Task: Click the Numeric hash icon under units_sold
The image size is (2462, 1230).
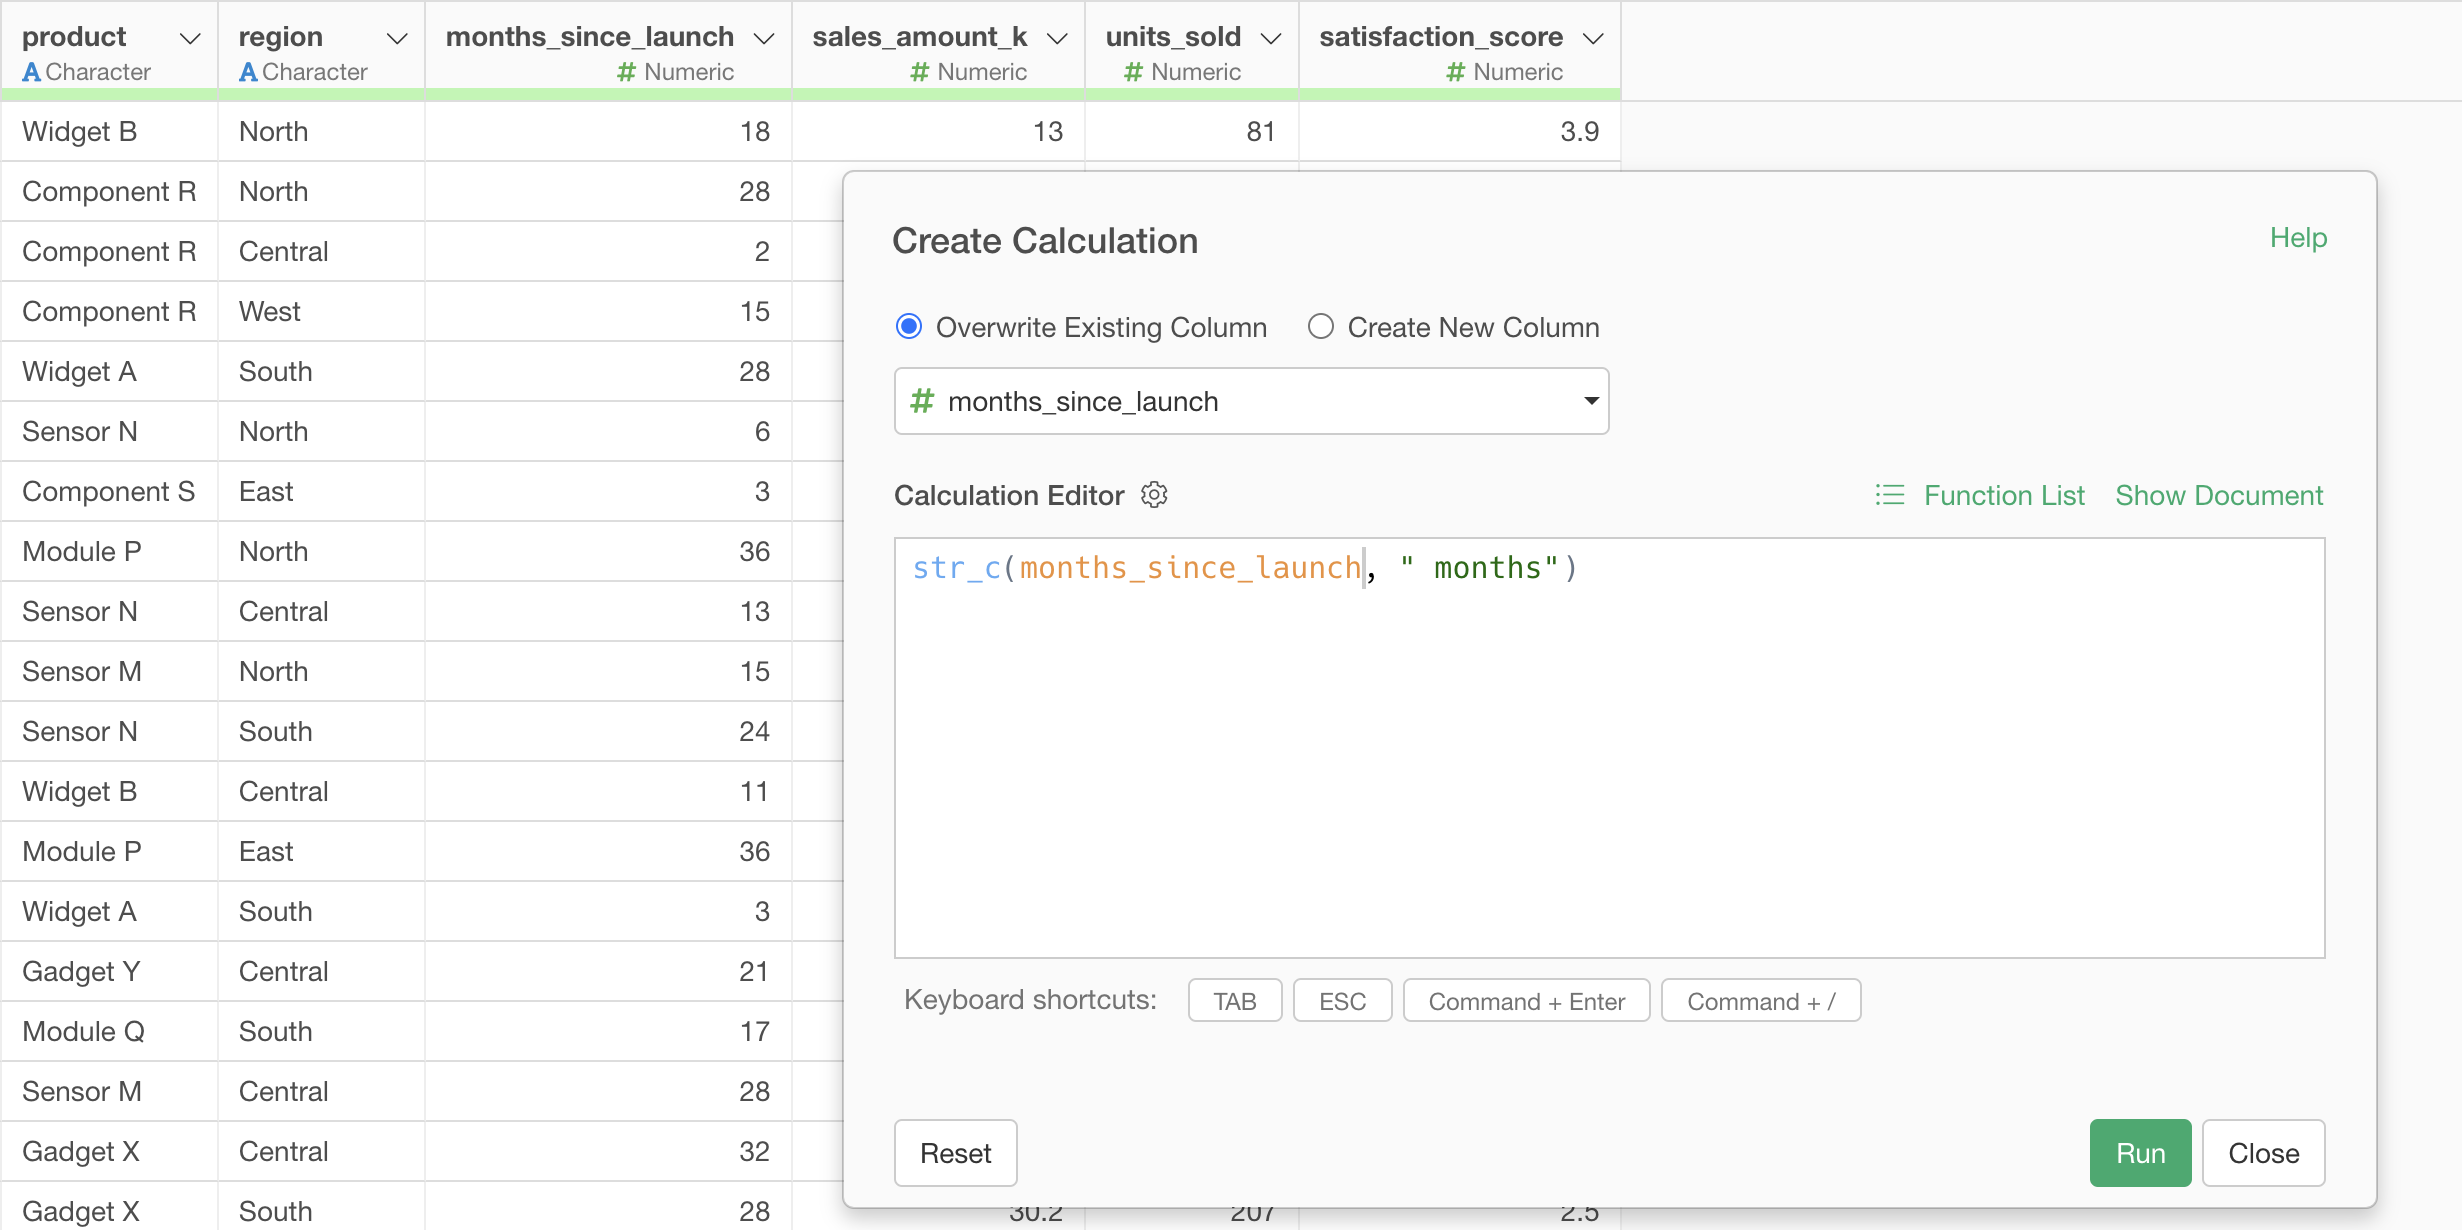Action: pyautogui.click(x=1133, y=72)
